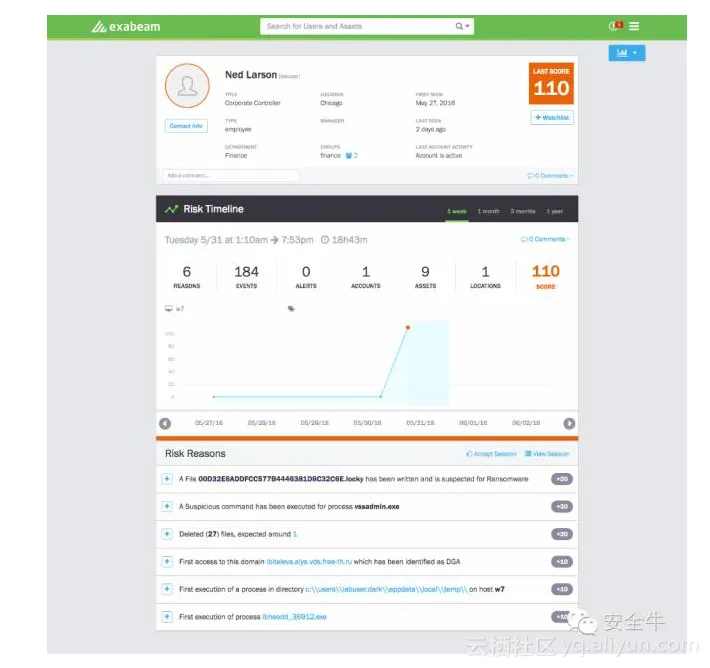Click the 110 Score stat
This screenshot has height=668, width=710.
pos(546,276)
